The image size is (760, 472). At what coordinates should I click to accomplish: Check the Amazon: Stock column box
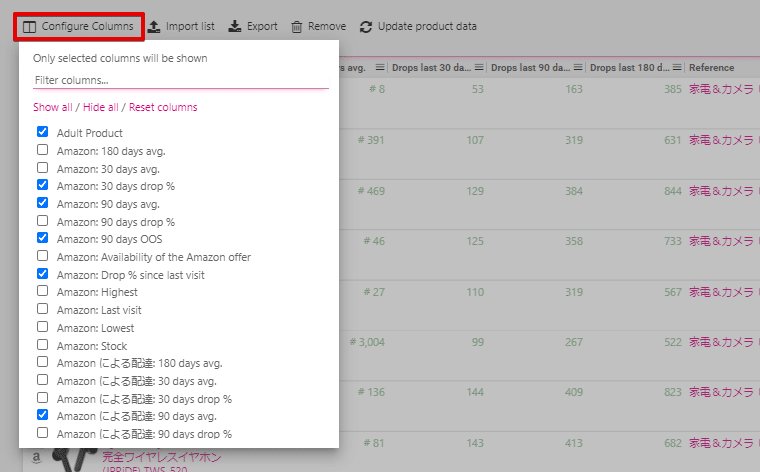pos(42,345)
